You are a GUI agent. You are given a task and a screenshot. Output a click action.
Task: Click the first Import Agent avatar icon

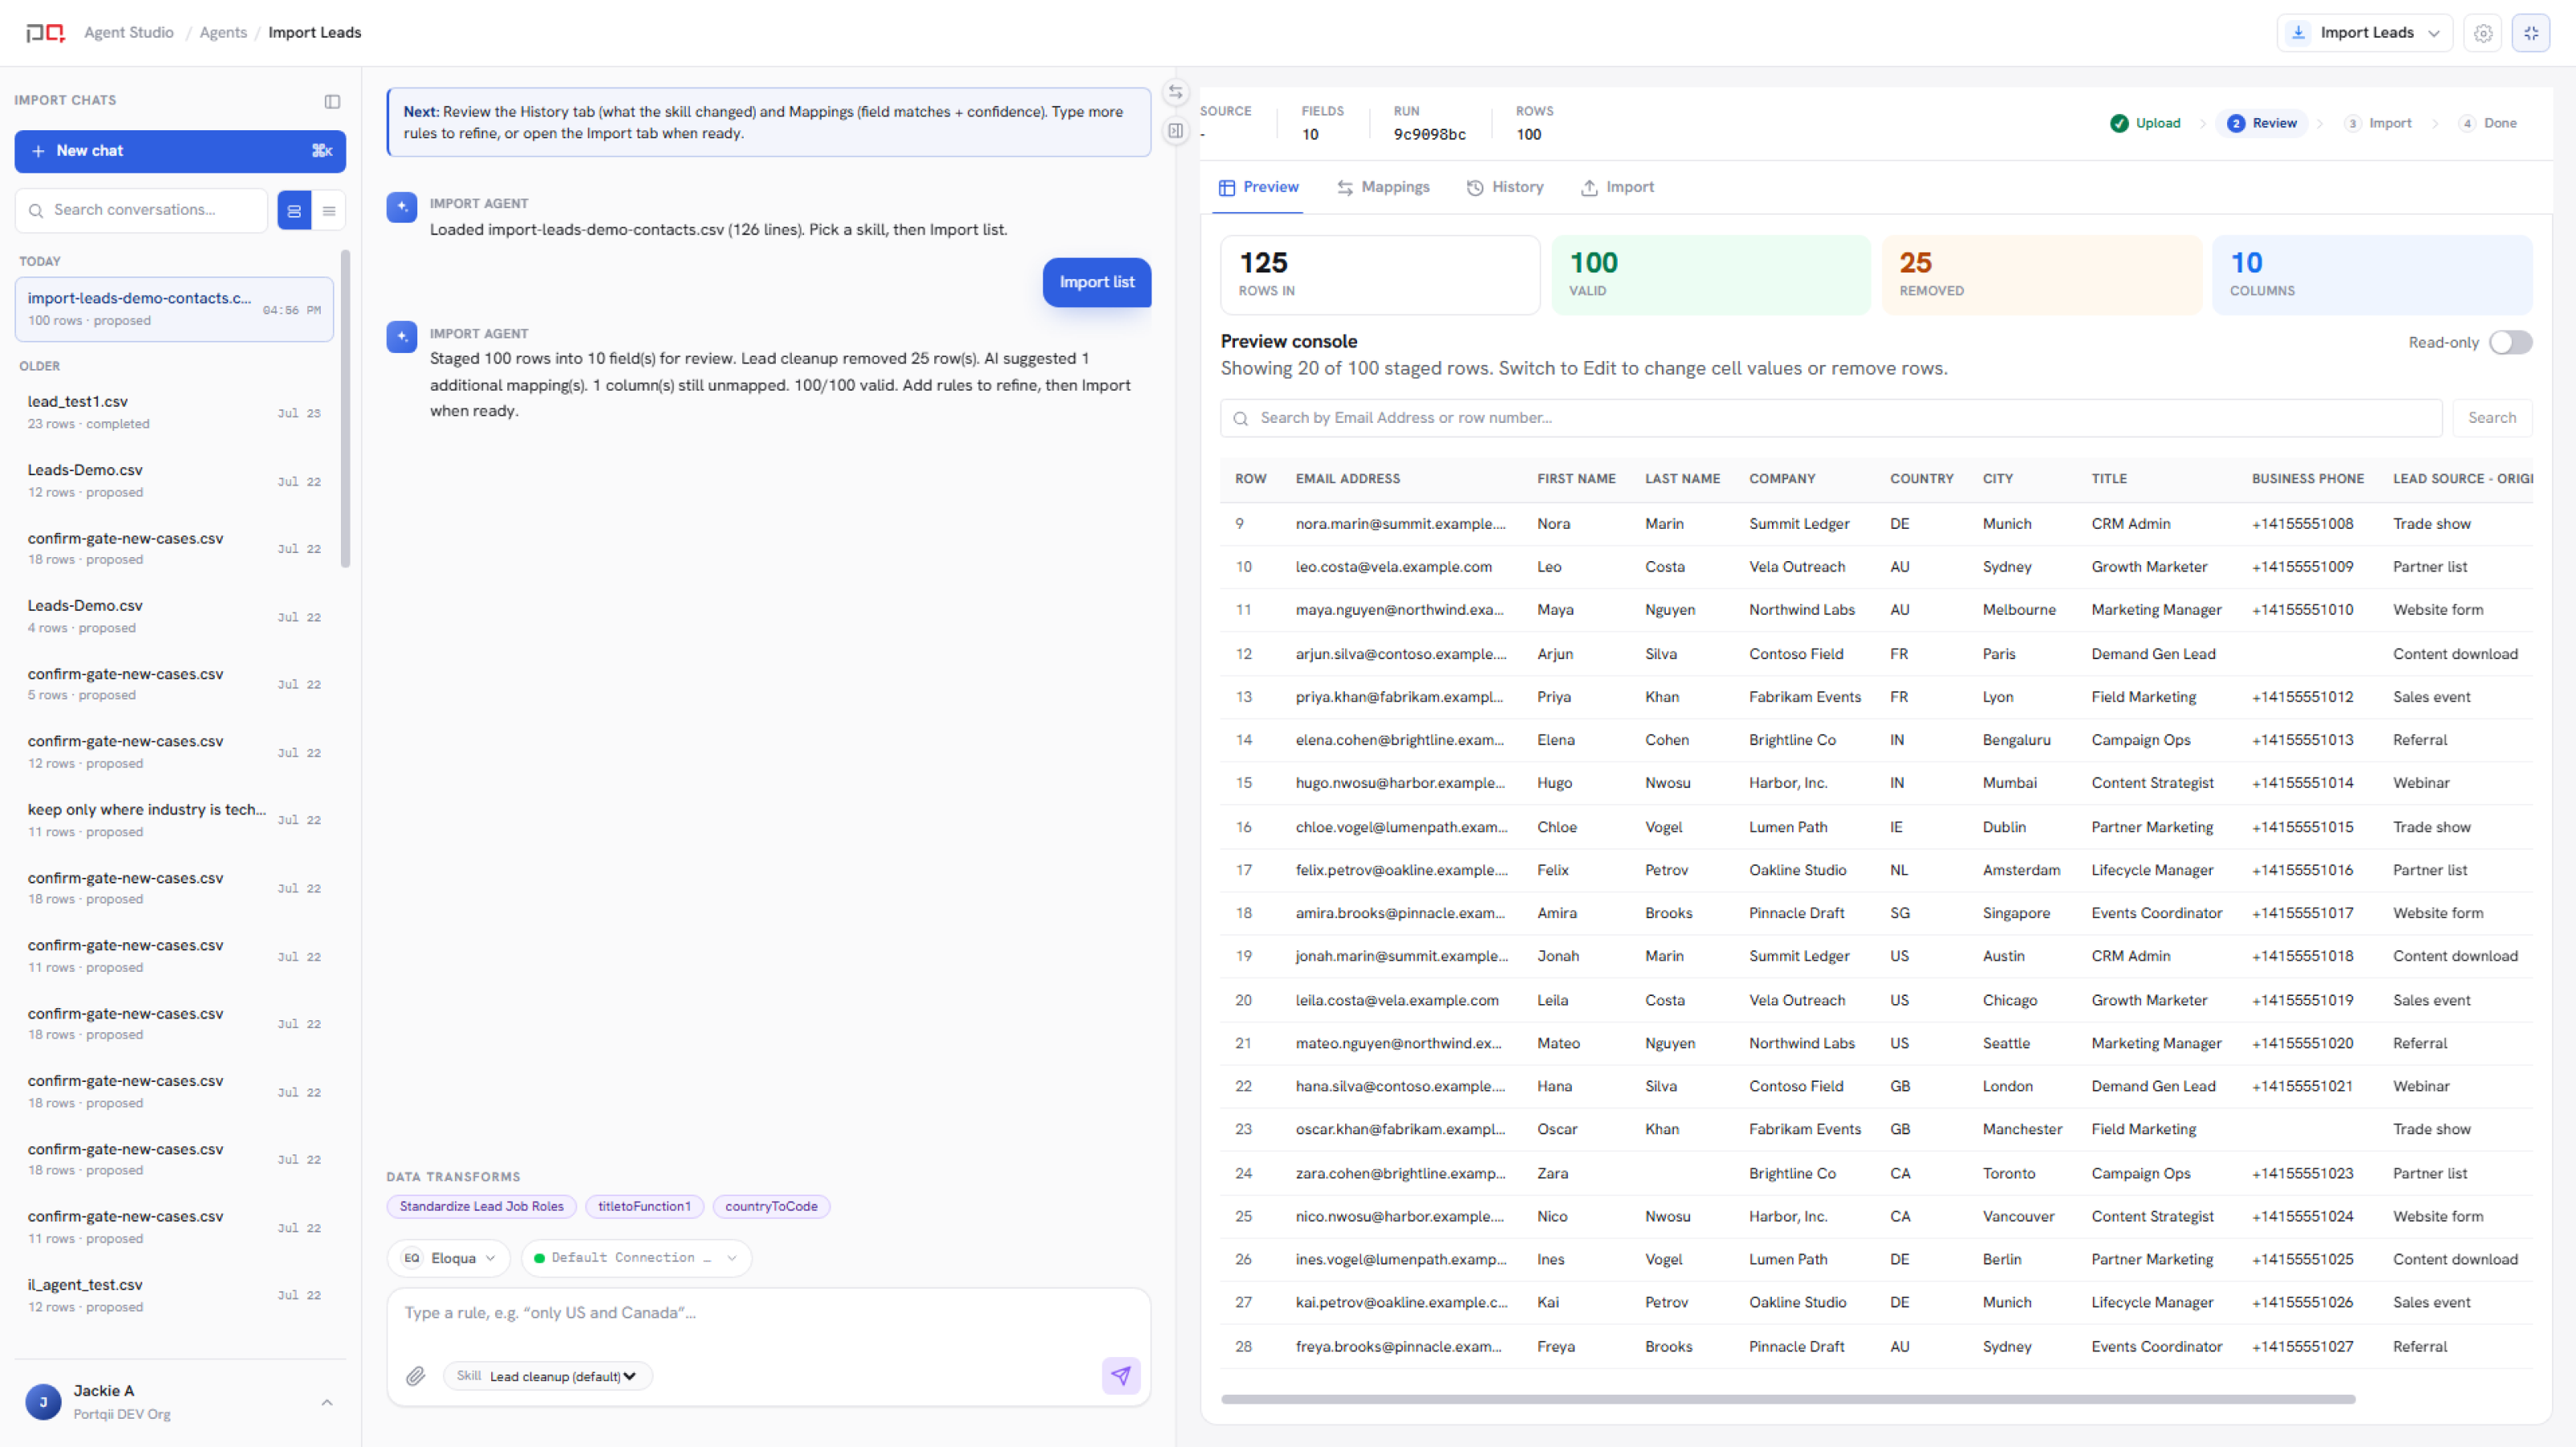click(x=402, y=207)
